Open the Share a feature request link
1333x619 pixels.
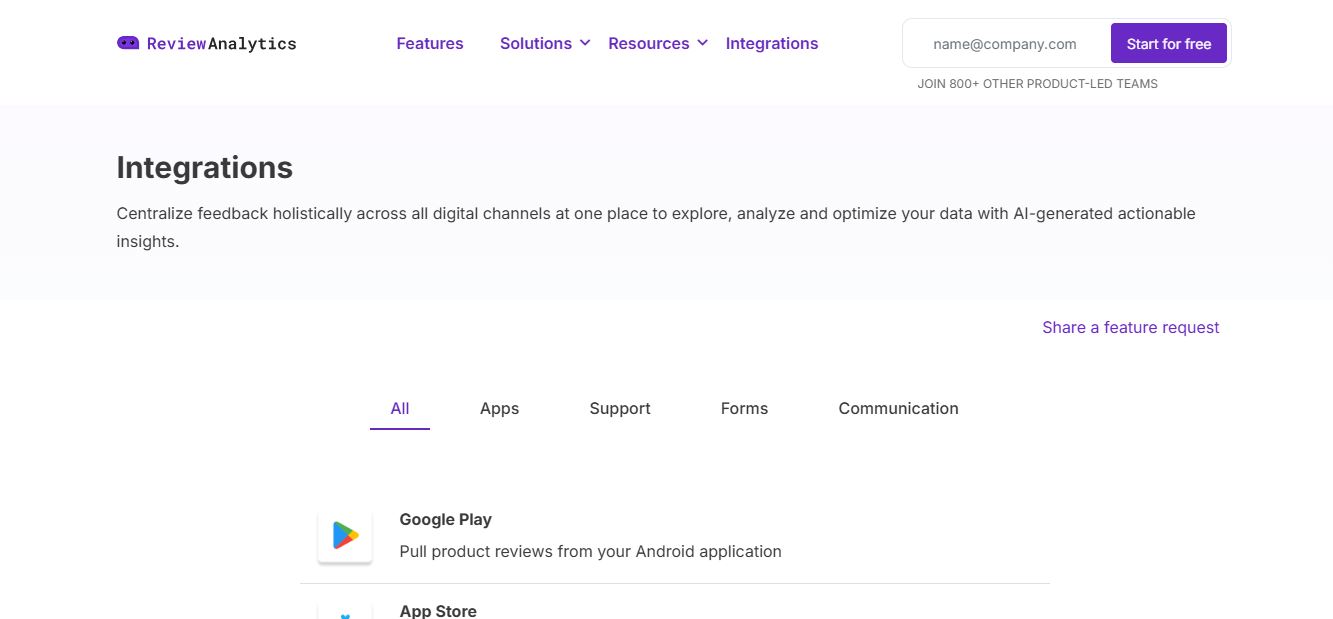[x=1130, y=327]
